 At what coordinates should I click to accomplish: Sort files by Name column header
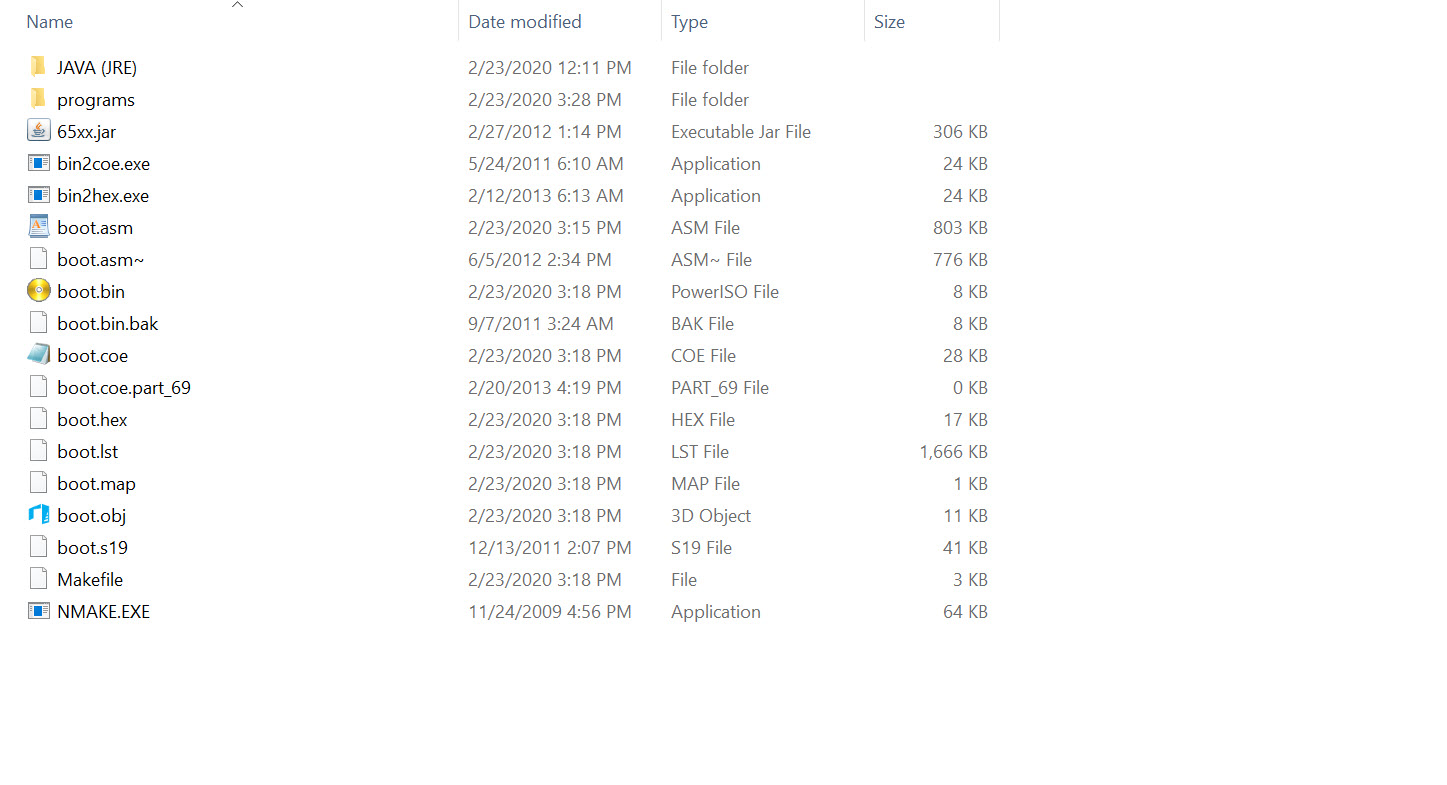(50, 22)
